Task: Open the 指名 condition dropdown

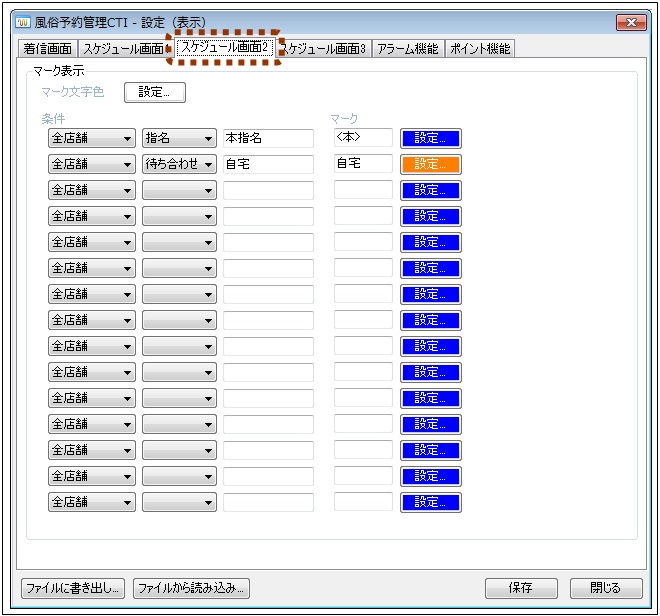Action: (179, 138)
